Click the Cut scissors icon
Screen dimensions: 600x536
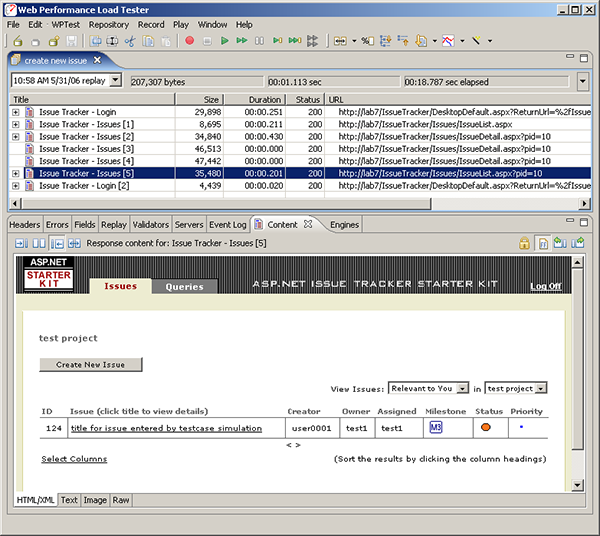(130, 41)
